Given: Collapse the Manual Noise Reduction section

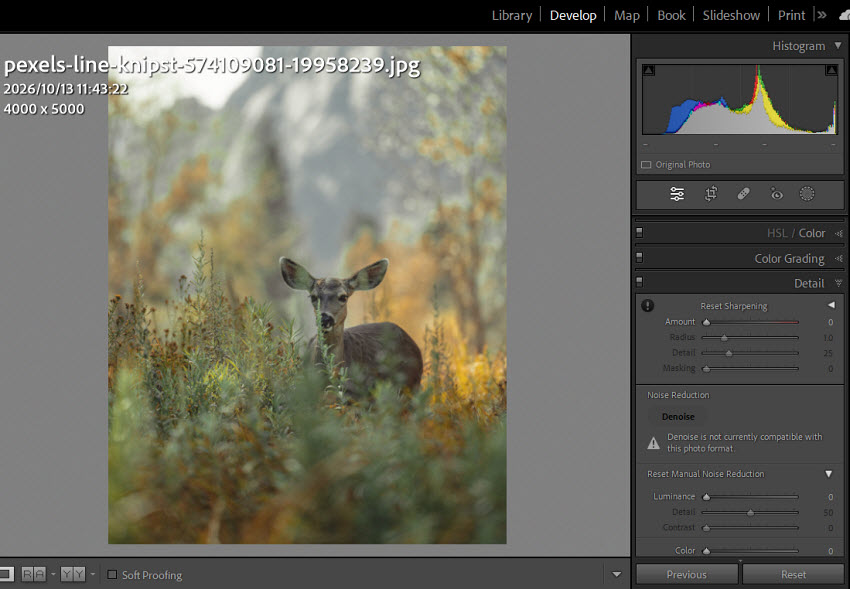Looking at the screenshot, I should coord(828,474).
